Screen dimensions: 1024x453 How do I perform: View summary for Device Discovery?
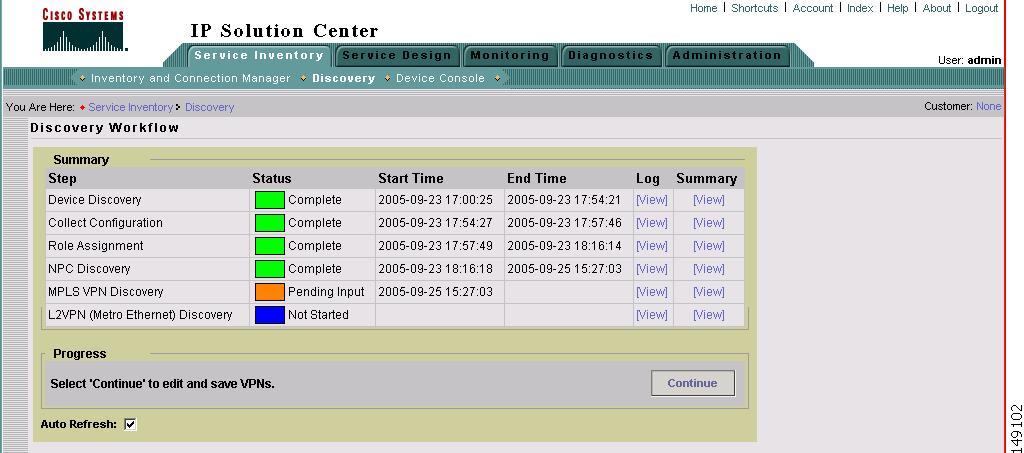tap(709, 200)
